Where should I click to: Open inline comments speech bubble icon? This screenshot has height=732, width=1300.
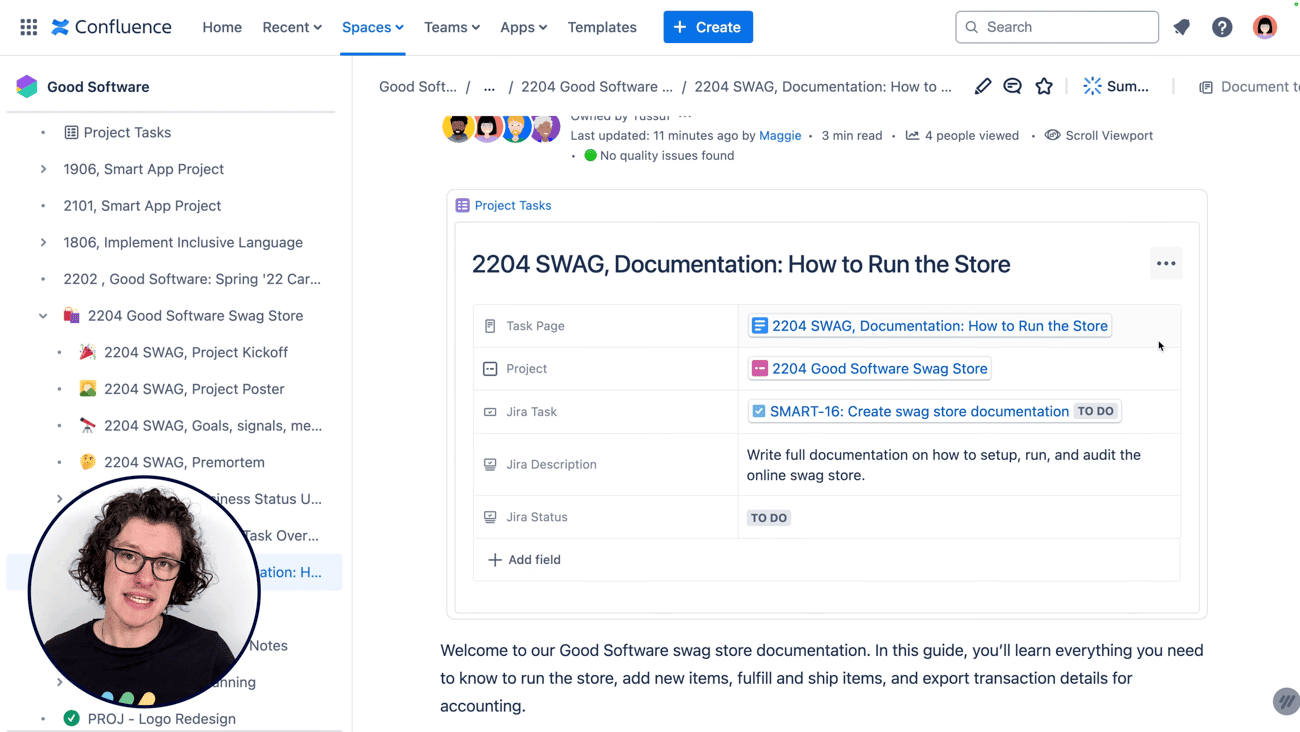pos(1012,87)
